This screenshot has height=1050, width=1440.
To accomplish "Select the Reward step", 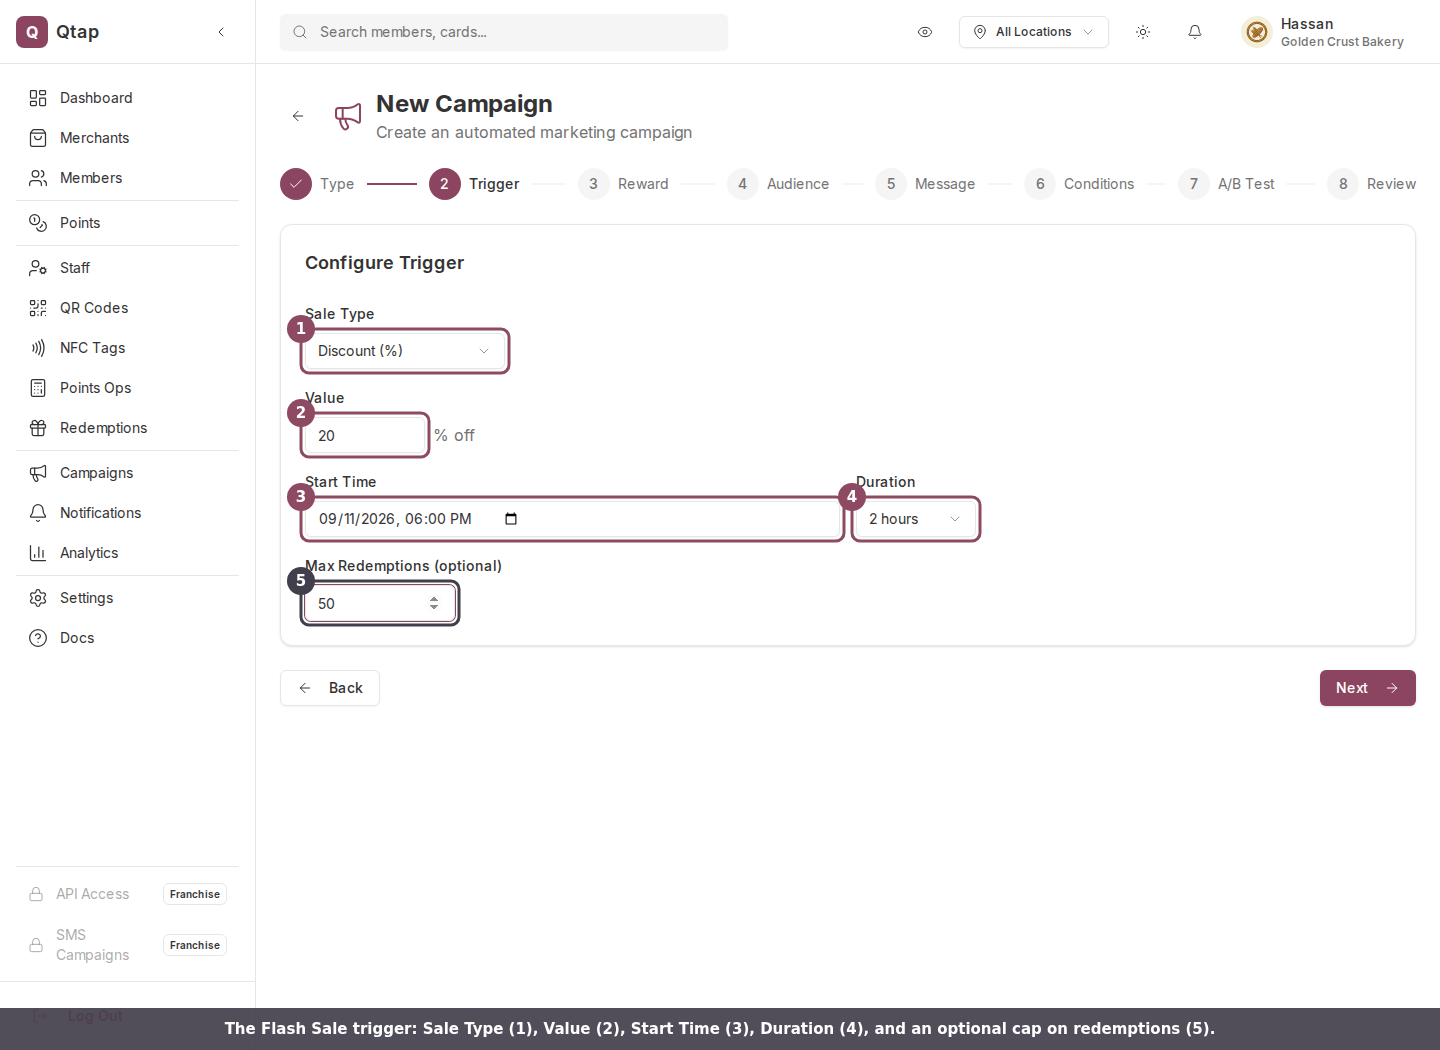I will click(623, 184).
